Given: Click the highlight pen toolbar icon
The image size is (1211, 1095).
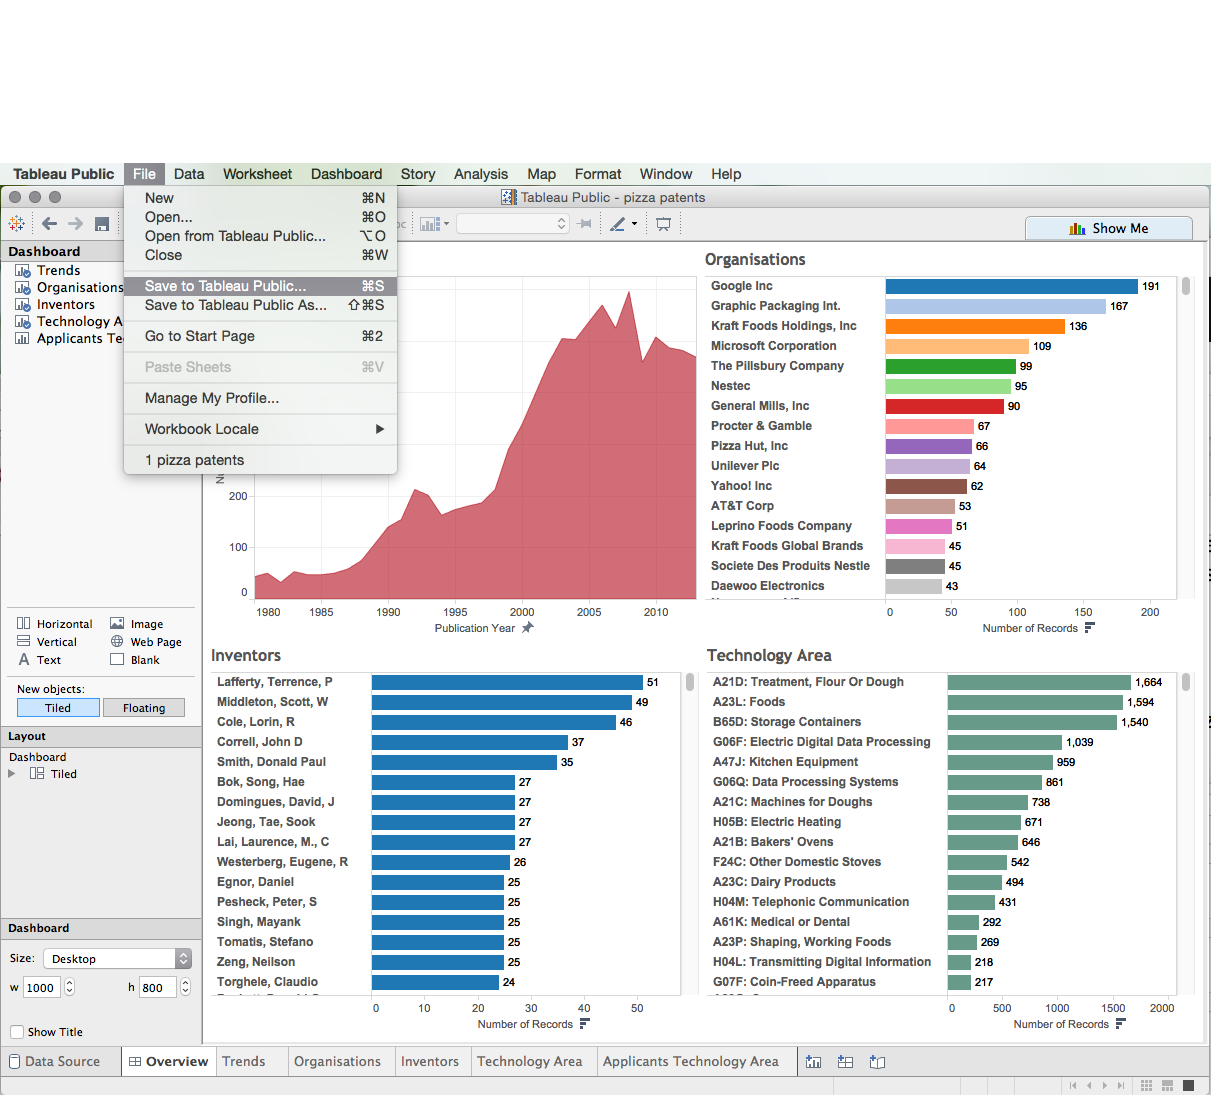Looking at the screenshot, I should (x=618, y=224).
